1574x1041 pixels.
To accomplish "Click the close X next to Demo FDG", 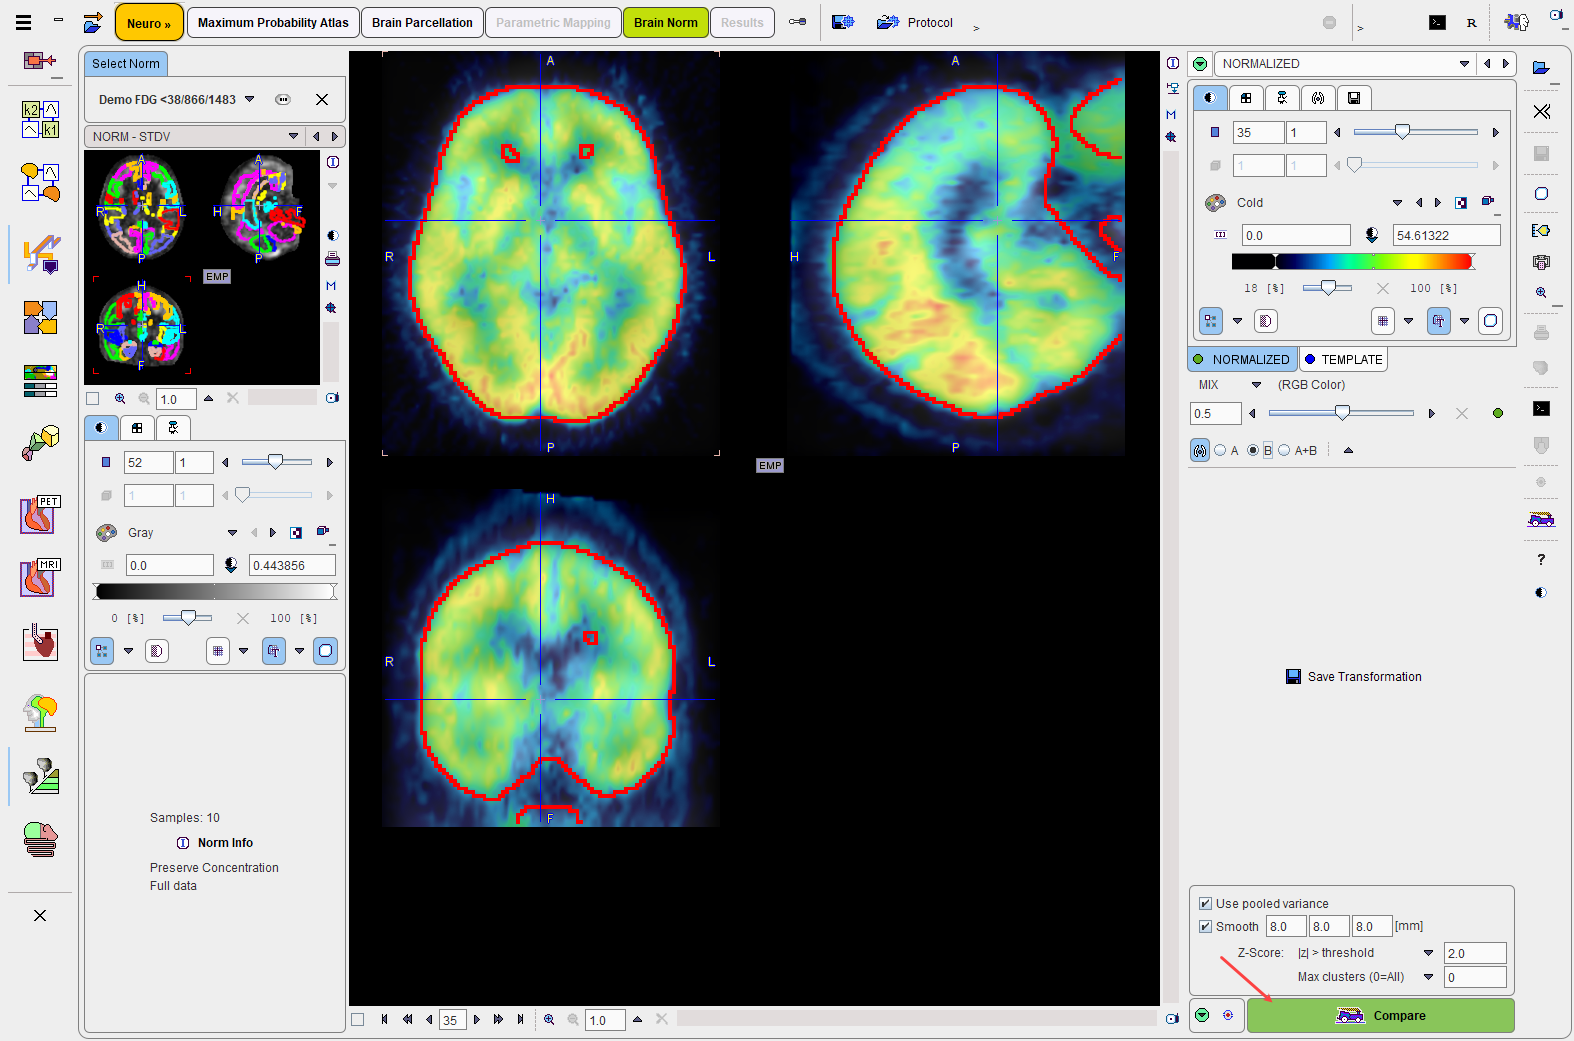I will coord(322,99).
